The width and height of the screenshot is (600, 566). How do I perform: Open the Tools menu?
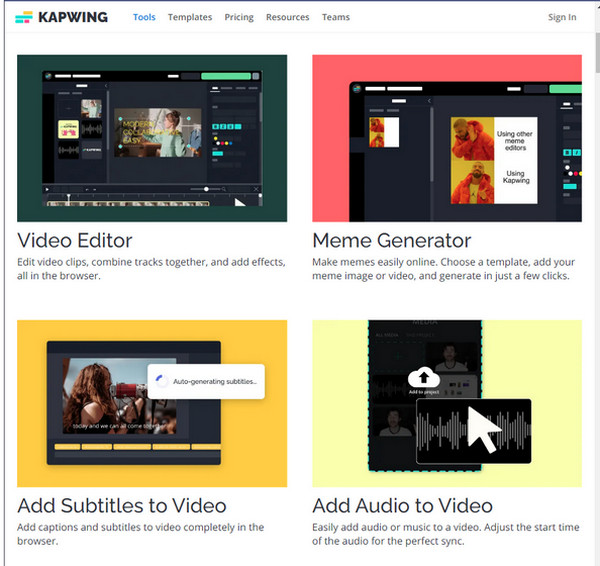pos(144,17)
